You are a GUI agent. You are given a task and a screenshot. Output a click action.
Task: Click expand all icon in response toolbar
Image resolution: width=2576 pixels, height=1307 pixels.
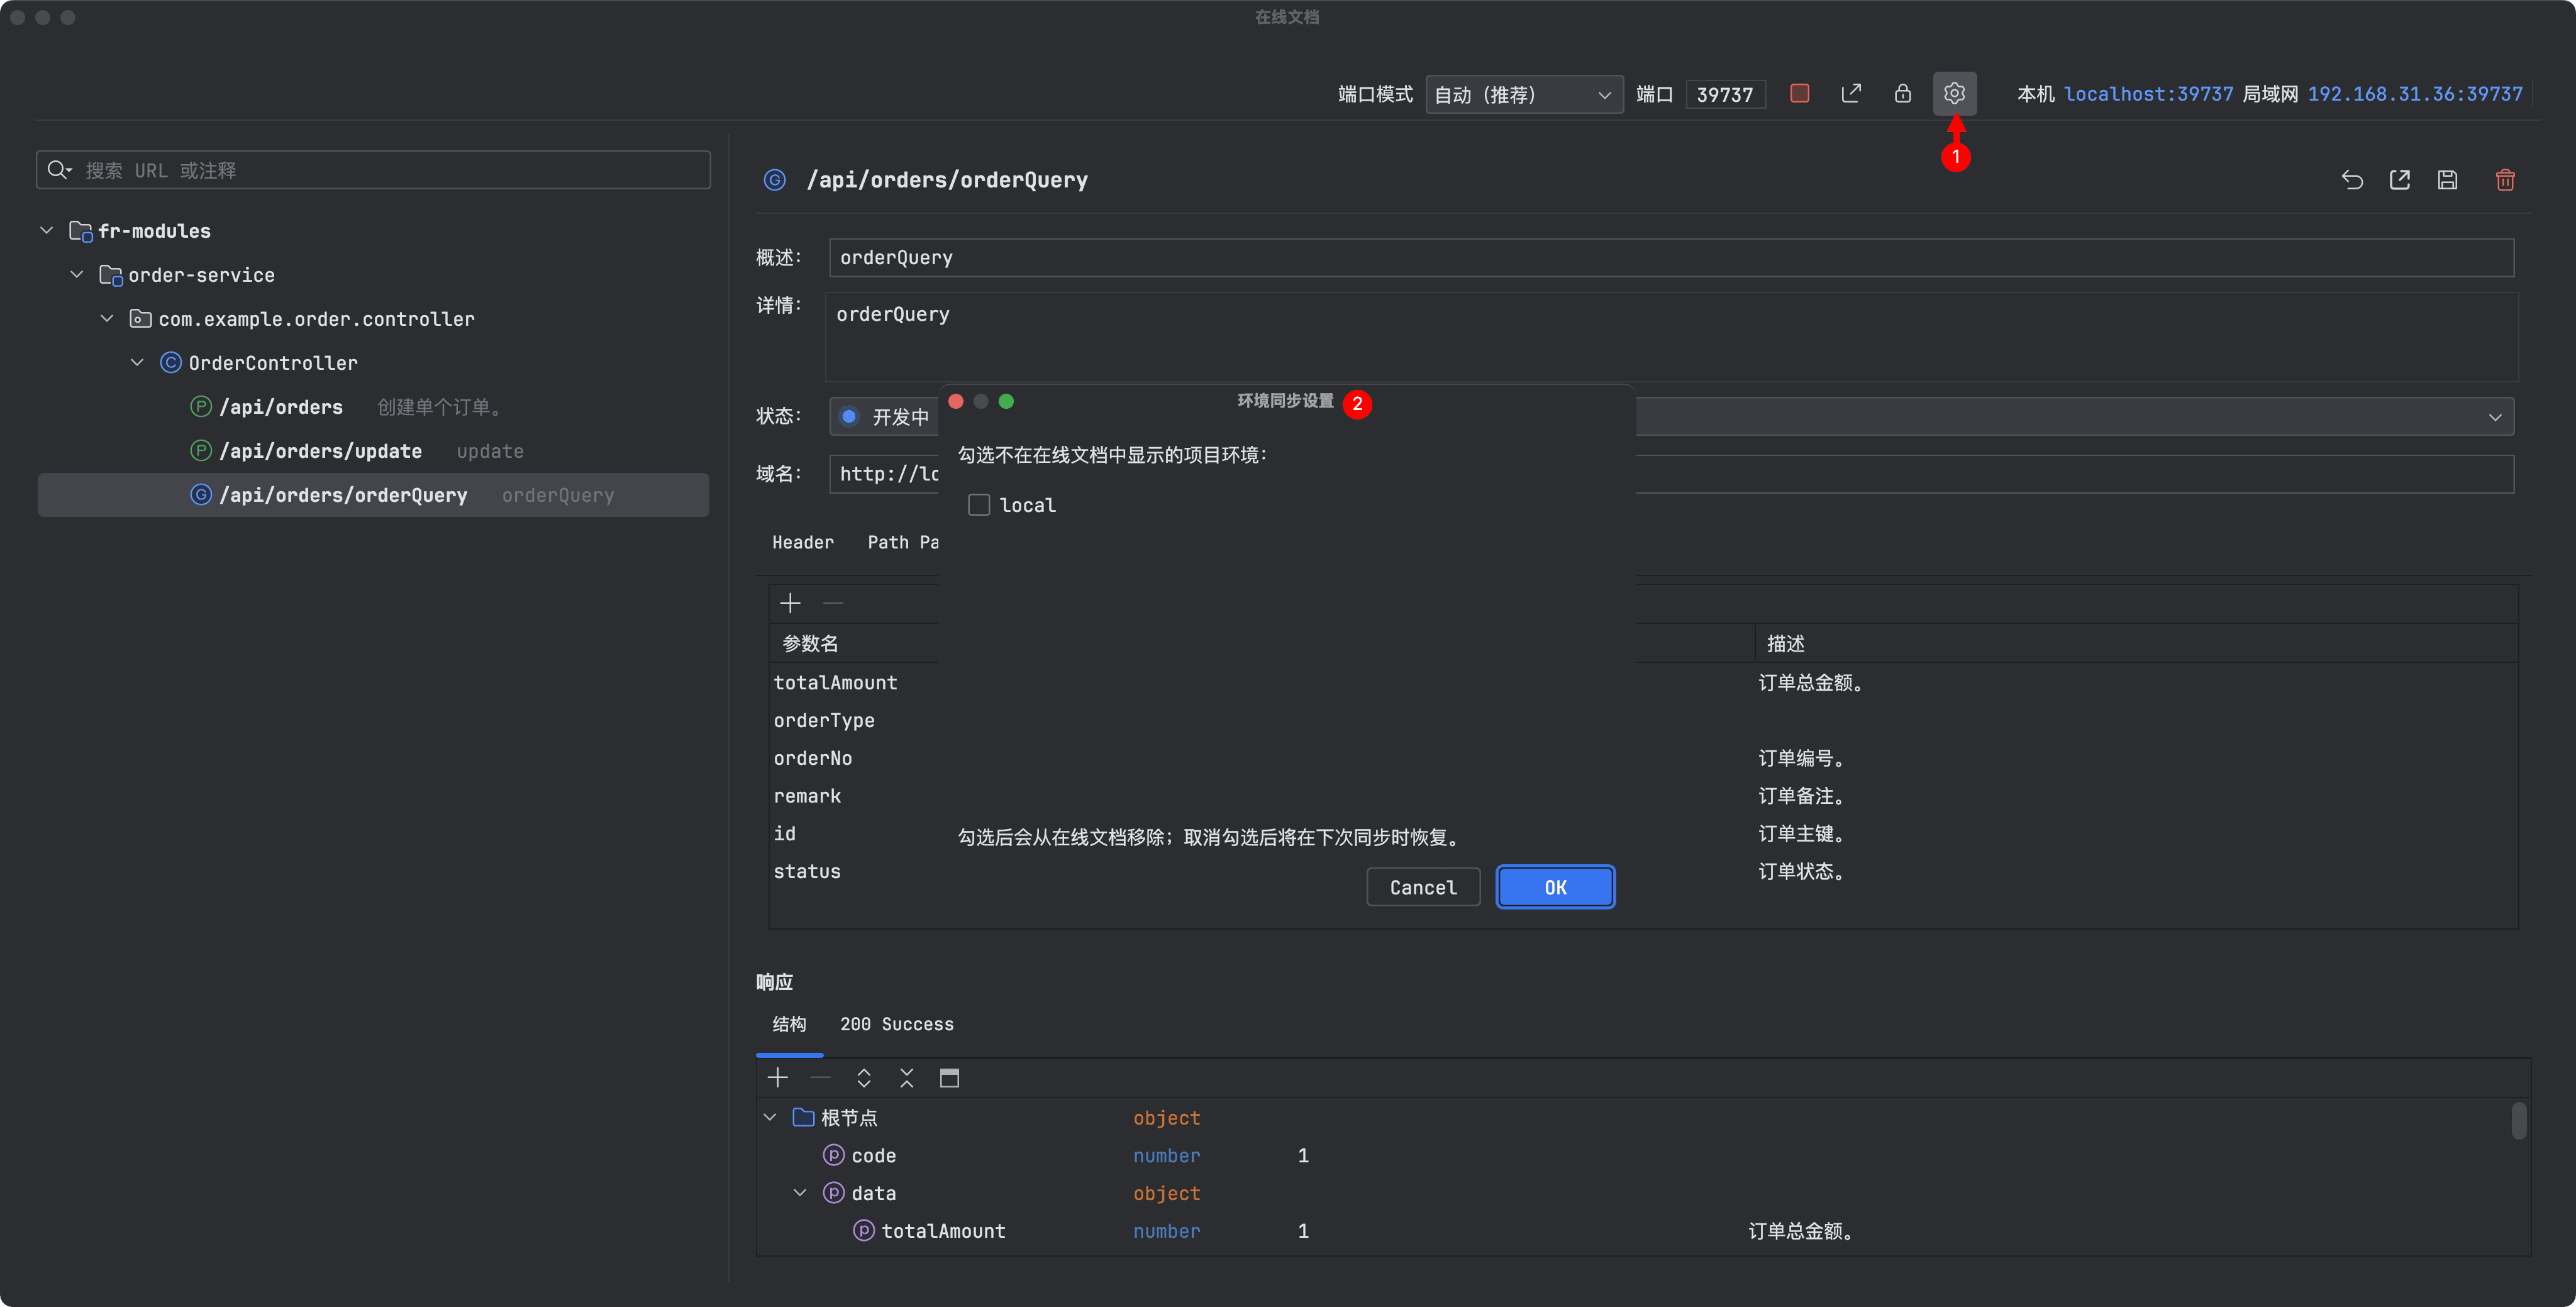pos(864,1078)
